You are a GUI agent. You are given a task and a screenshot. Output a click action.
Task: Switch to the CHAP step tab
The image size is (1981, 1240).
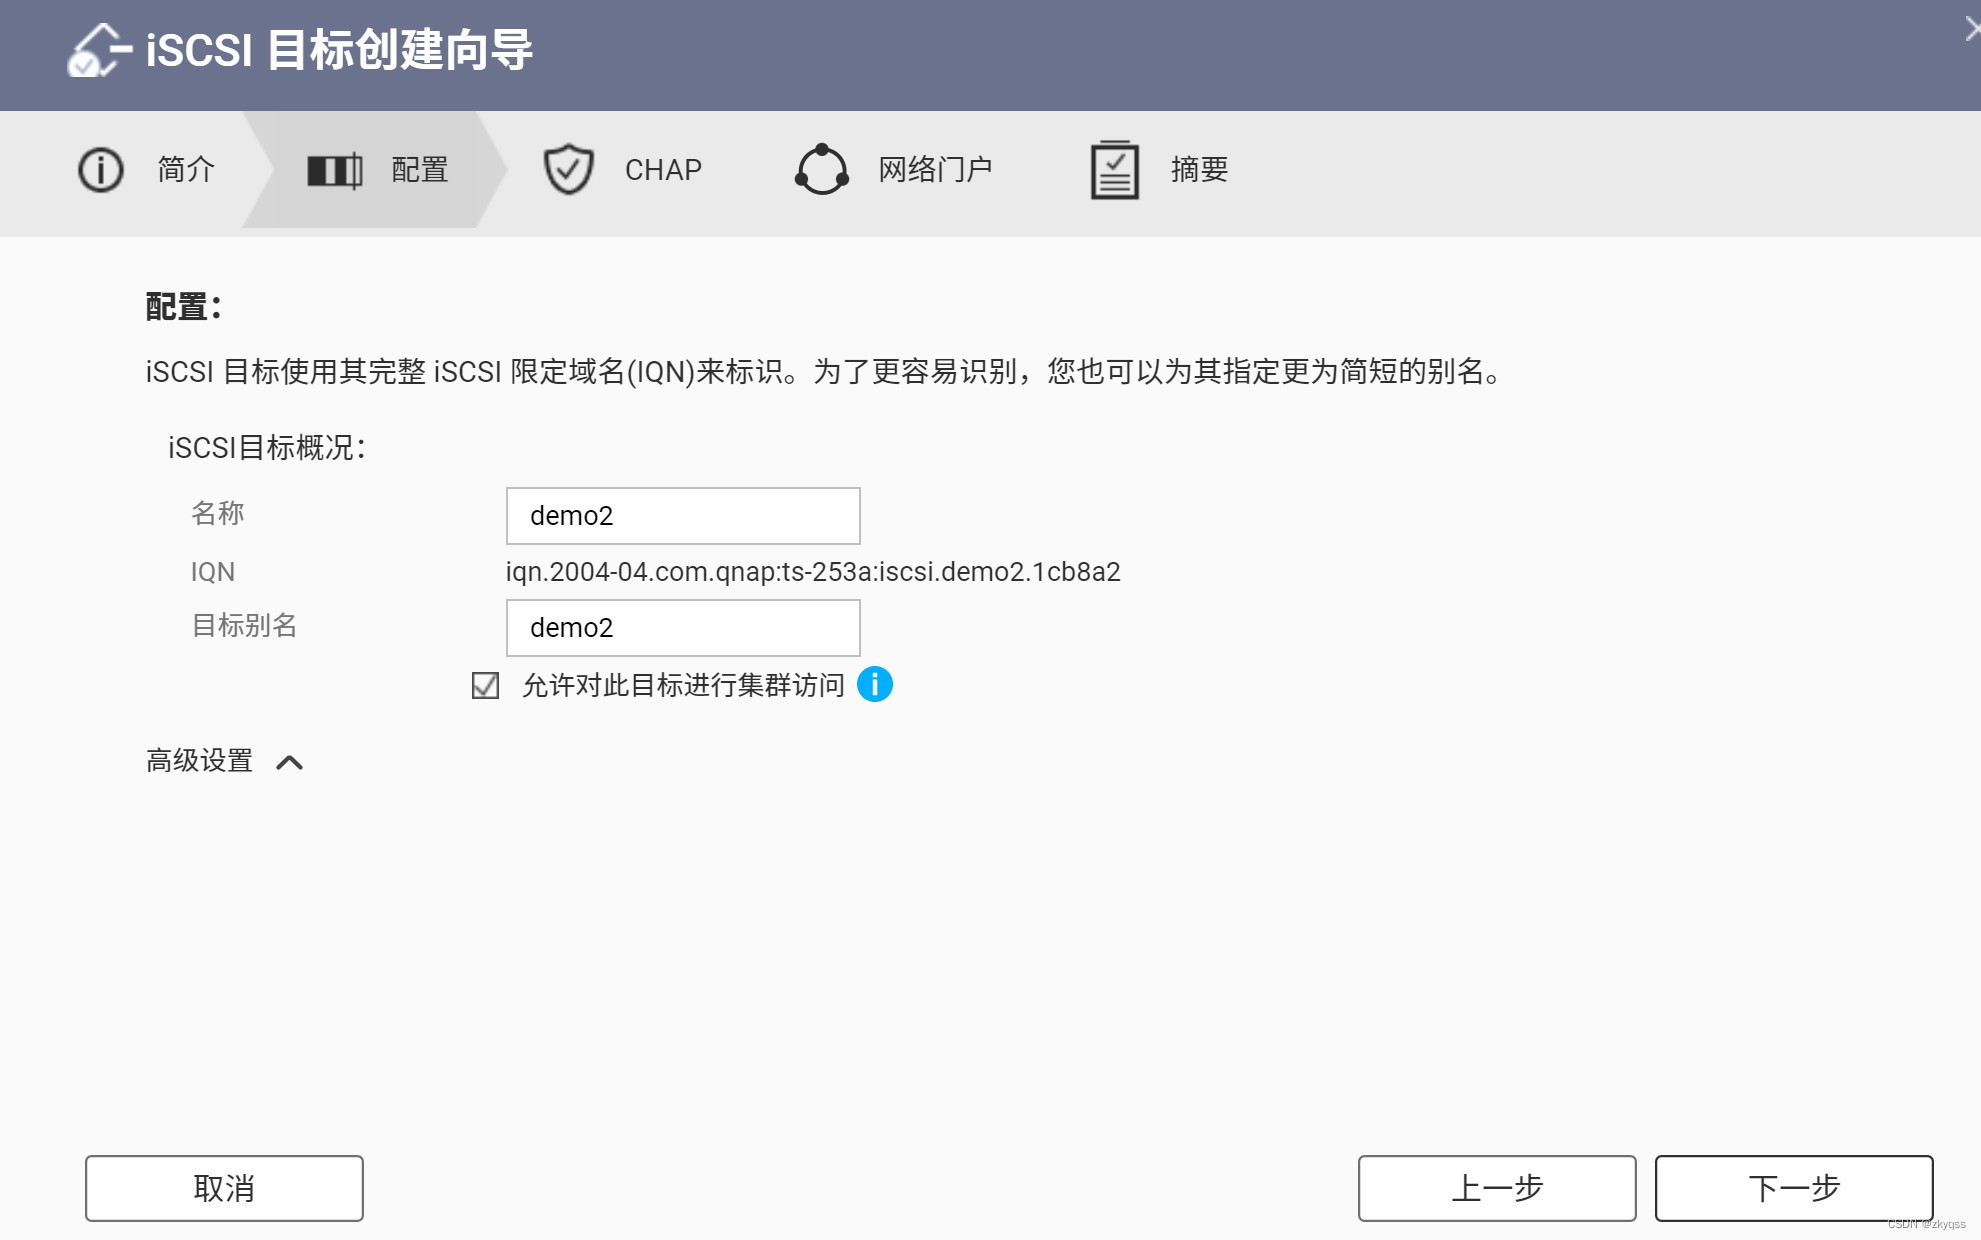pyautogui.click(x=663, y=170)
